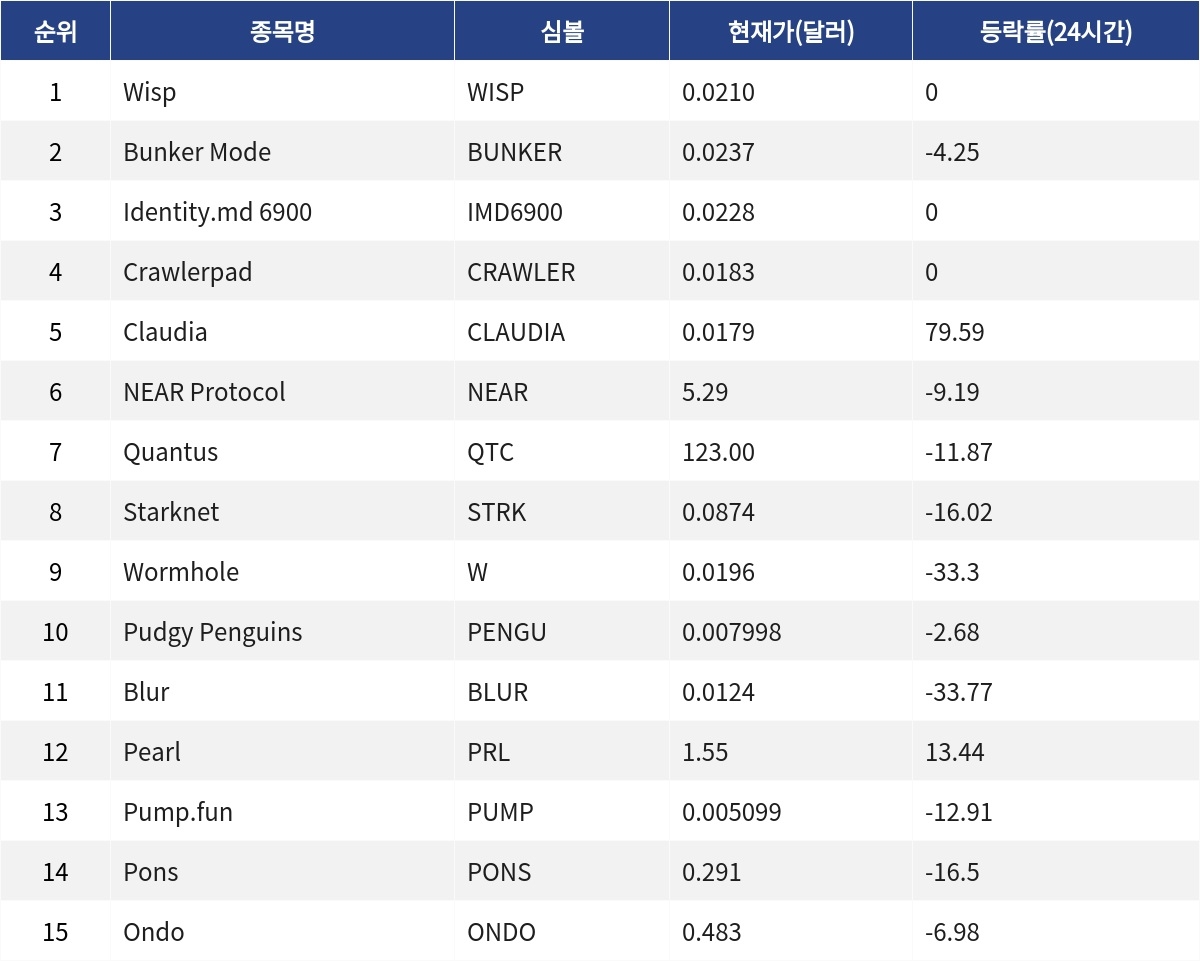Screen dimensions: 1200x961
Task: Click the price 0.0237 for Bunker Mode
Action: (x=718, y=152)
